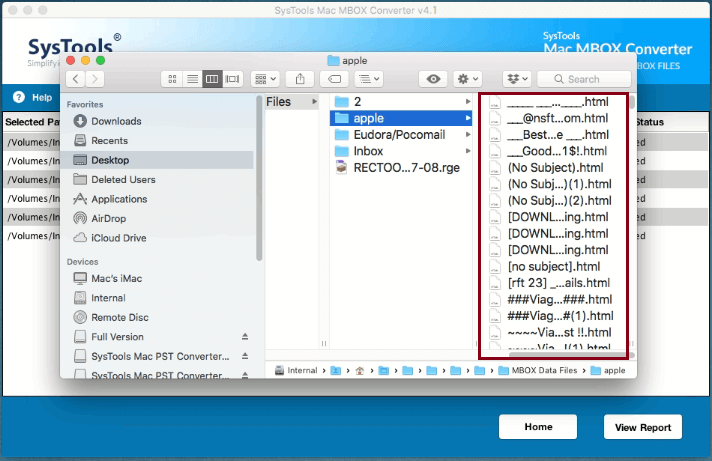Click Home button in SysTools window
This screenshot has height=461, width=712.
click(x=538, y=427)
